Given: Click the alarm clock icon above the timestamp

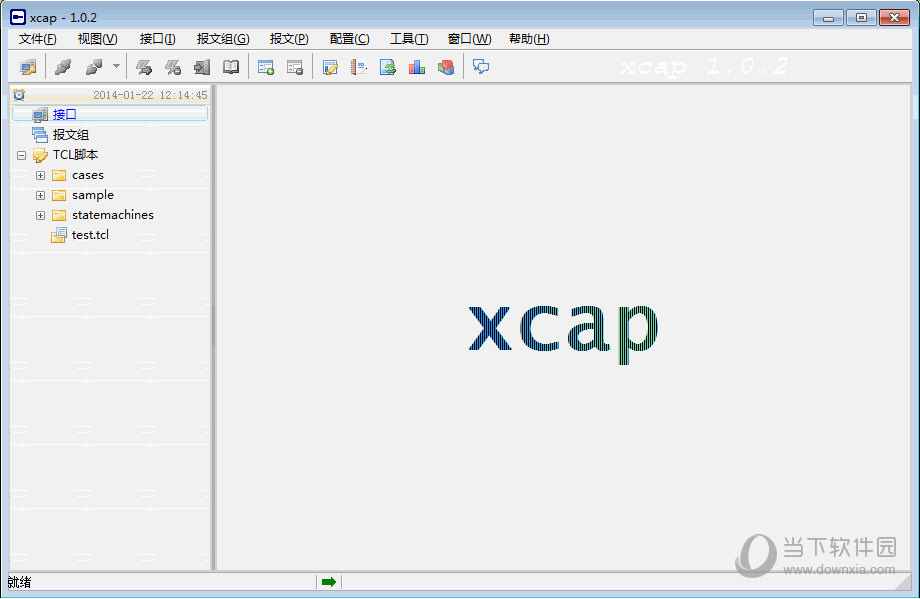Looking at the screenshot, I should click(17, 94).
